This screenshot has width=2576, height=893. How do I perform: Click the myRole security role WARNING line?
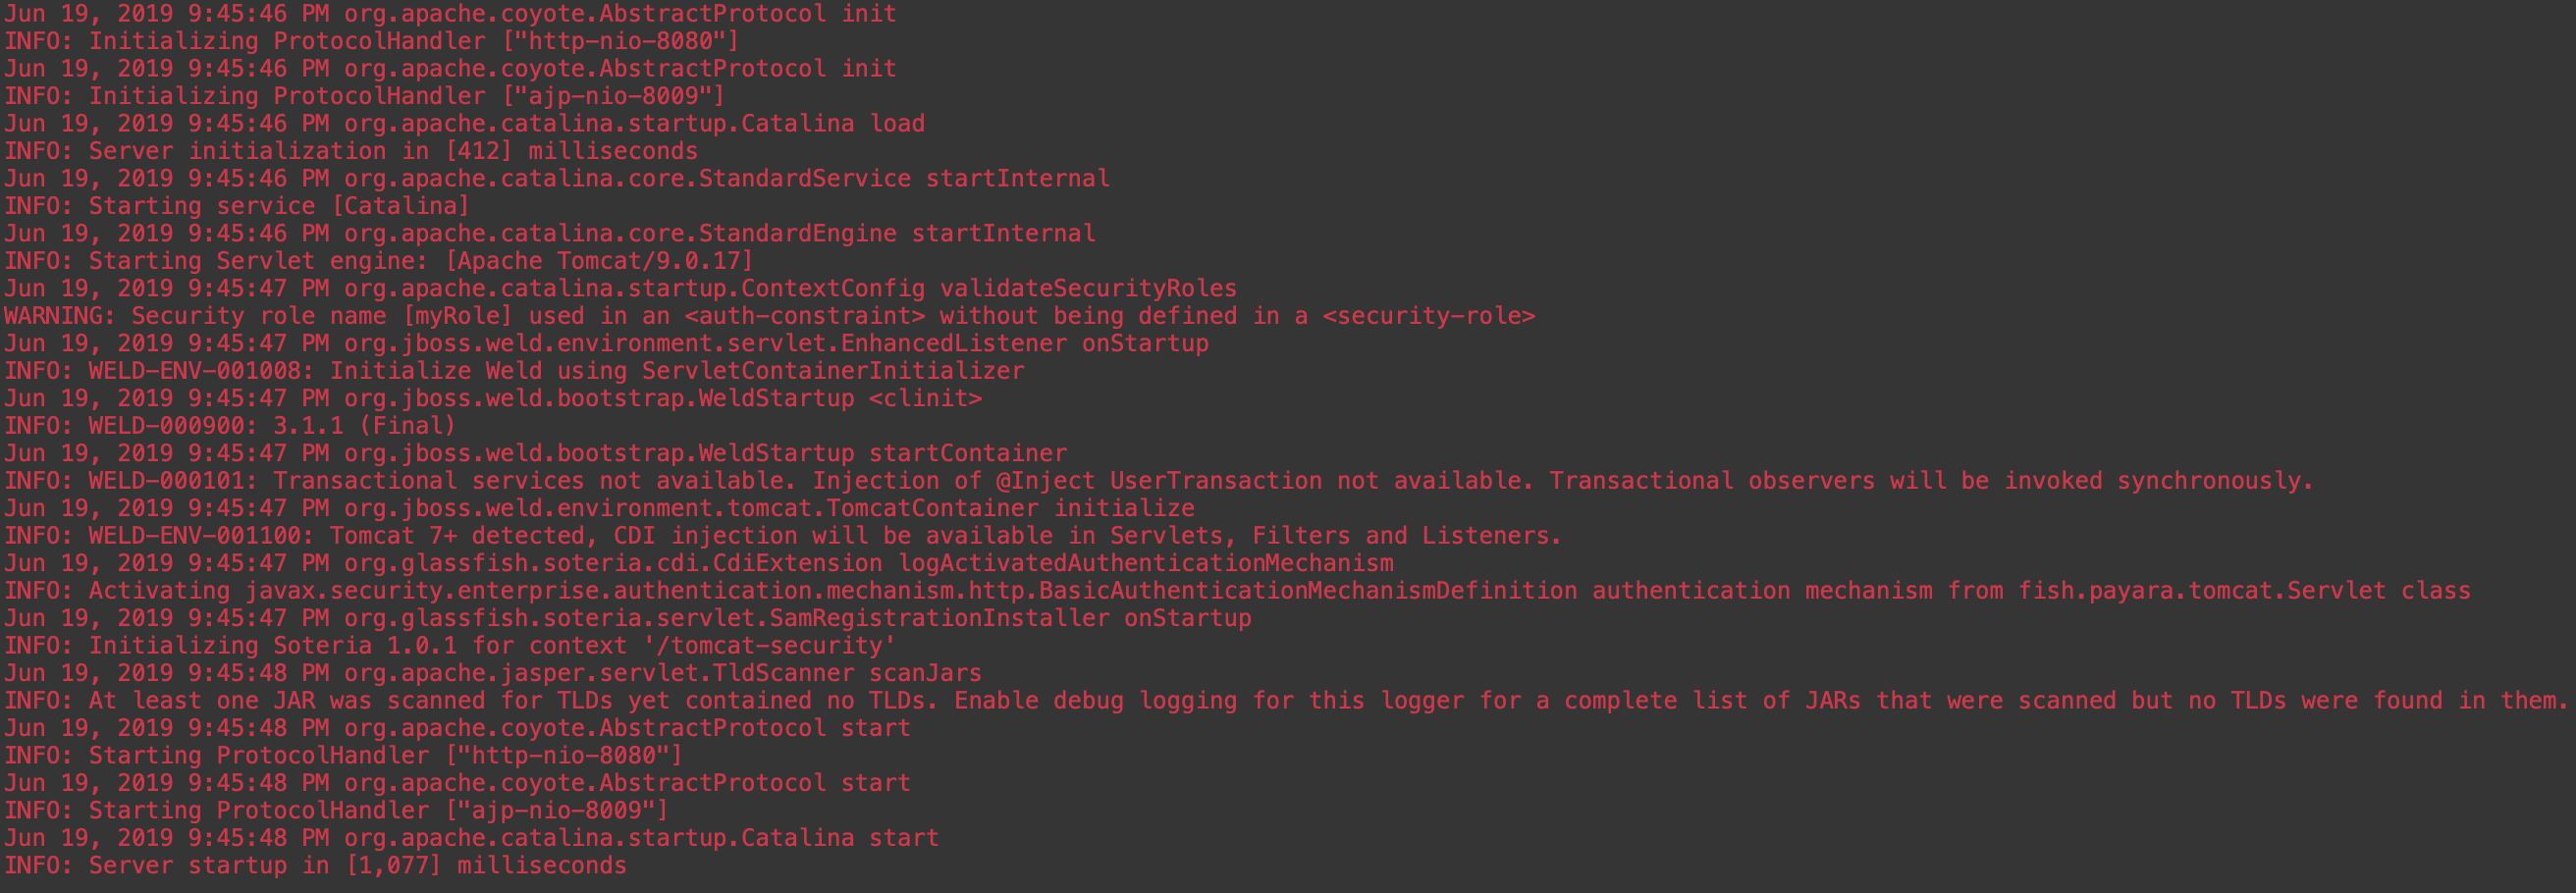(768, 316)
